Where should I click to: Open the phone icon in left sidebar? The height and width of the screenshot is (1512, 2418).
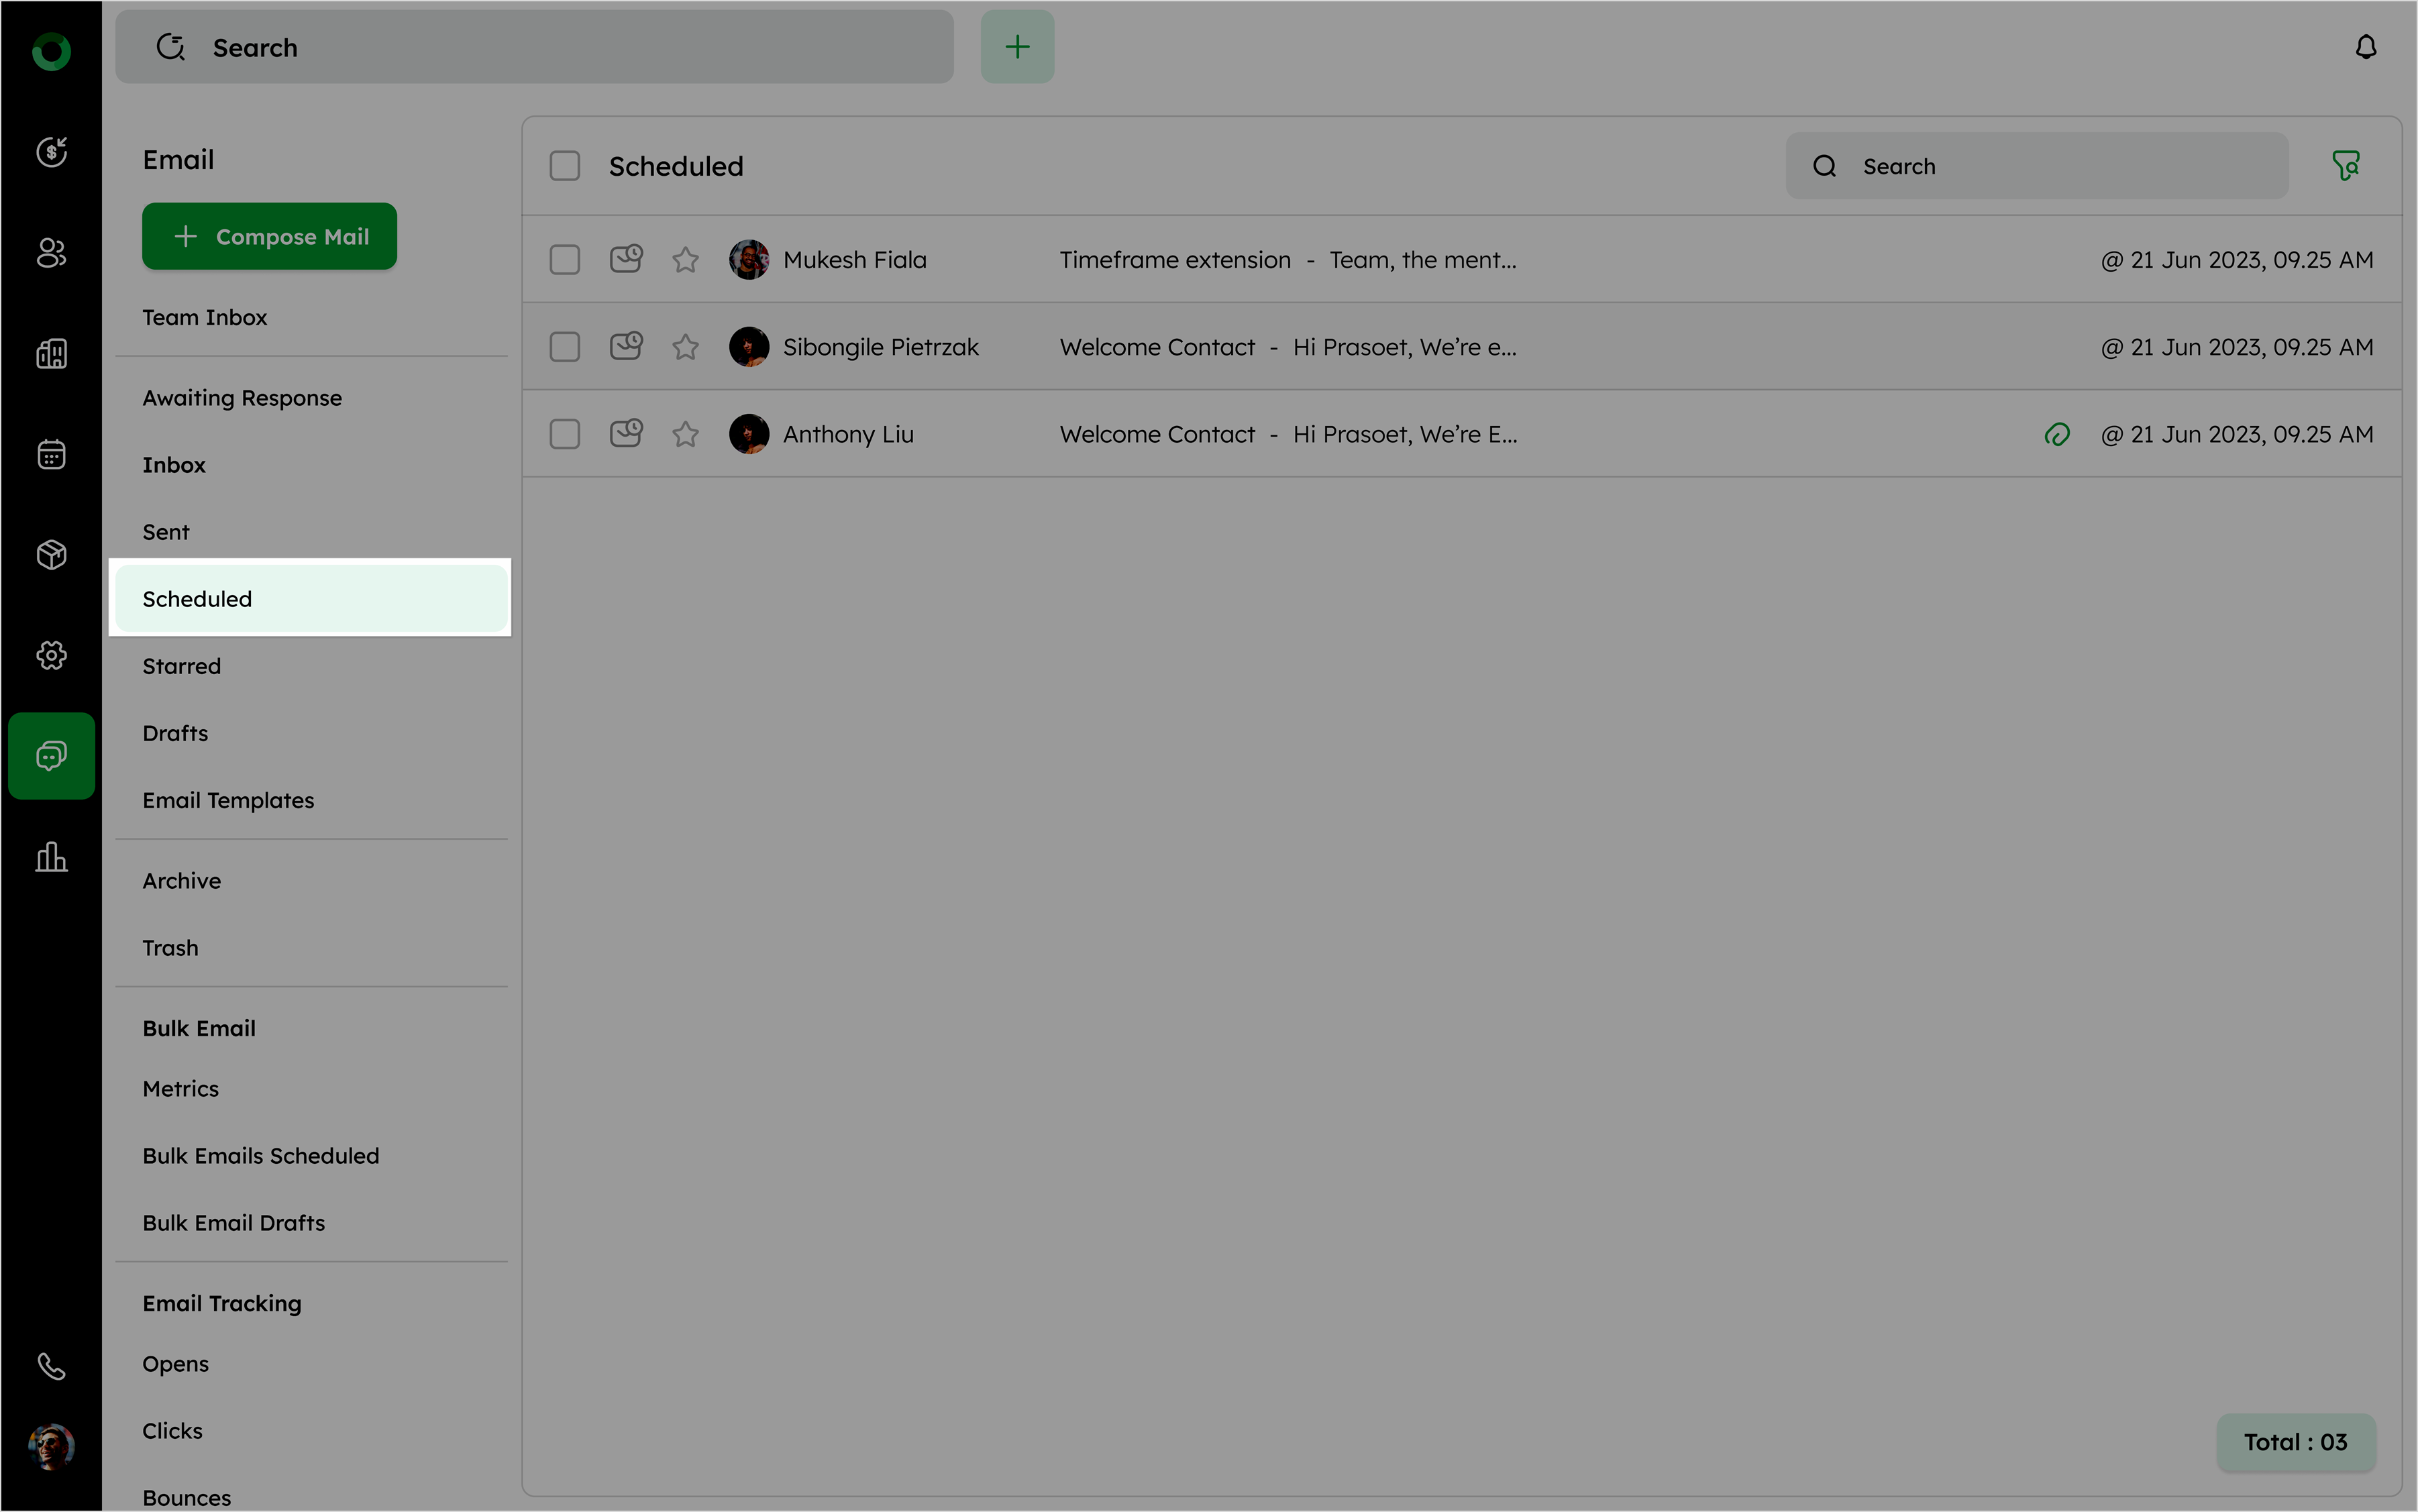51,1366
